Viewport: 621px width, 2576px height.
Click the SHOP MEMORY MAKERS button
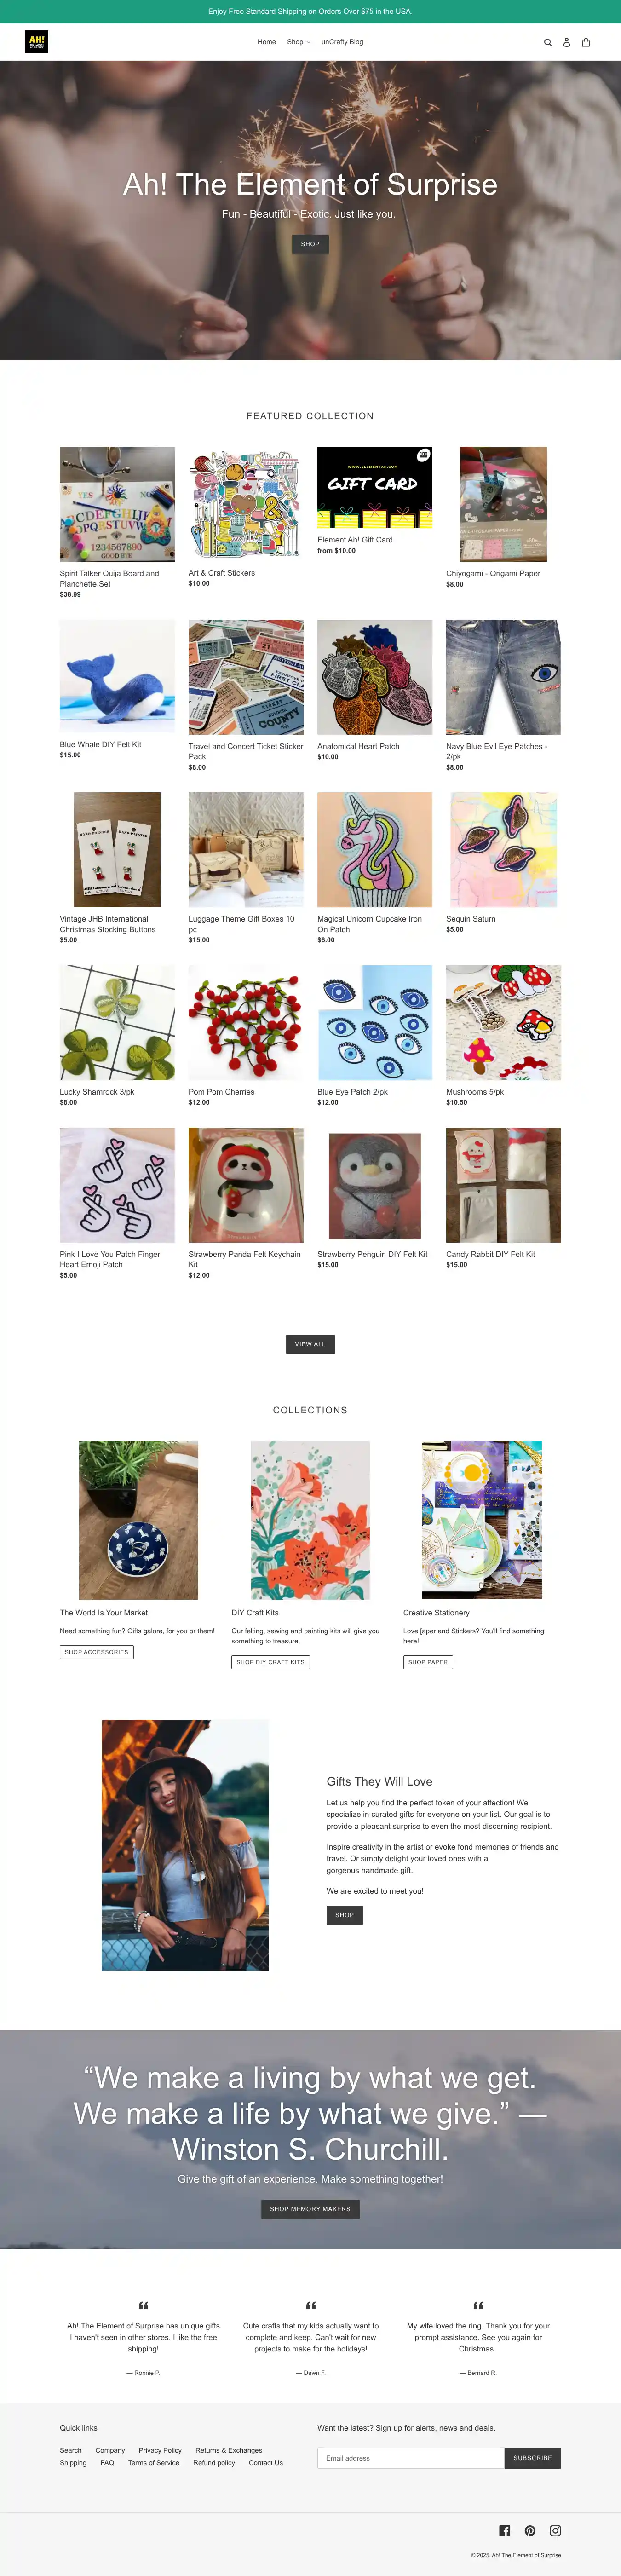[x=310, y=2209]
